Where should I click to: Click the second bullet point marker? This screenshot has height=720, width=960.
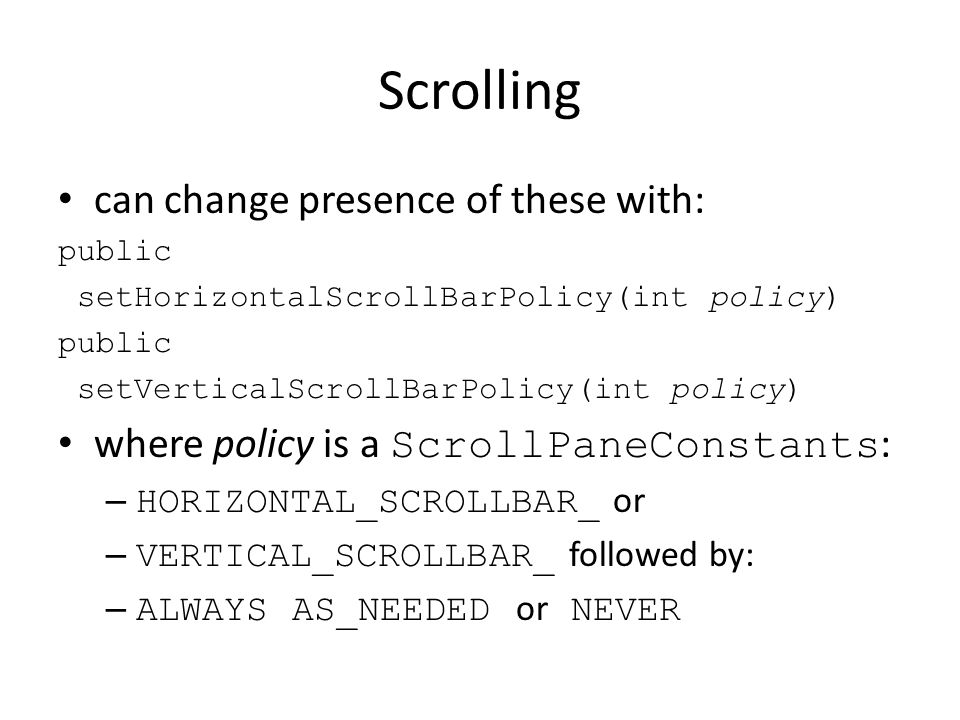(66, 443)
